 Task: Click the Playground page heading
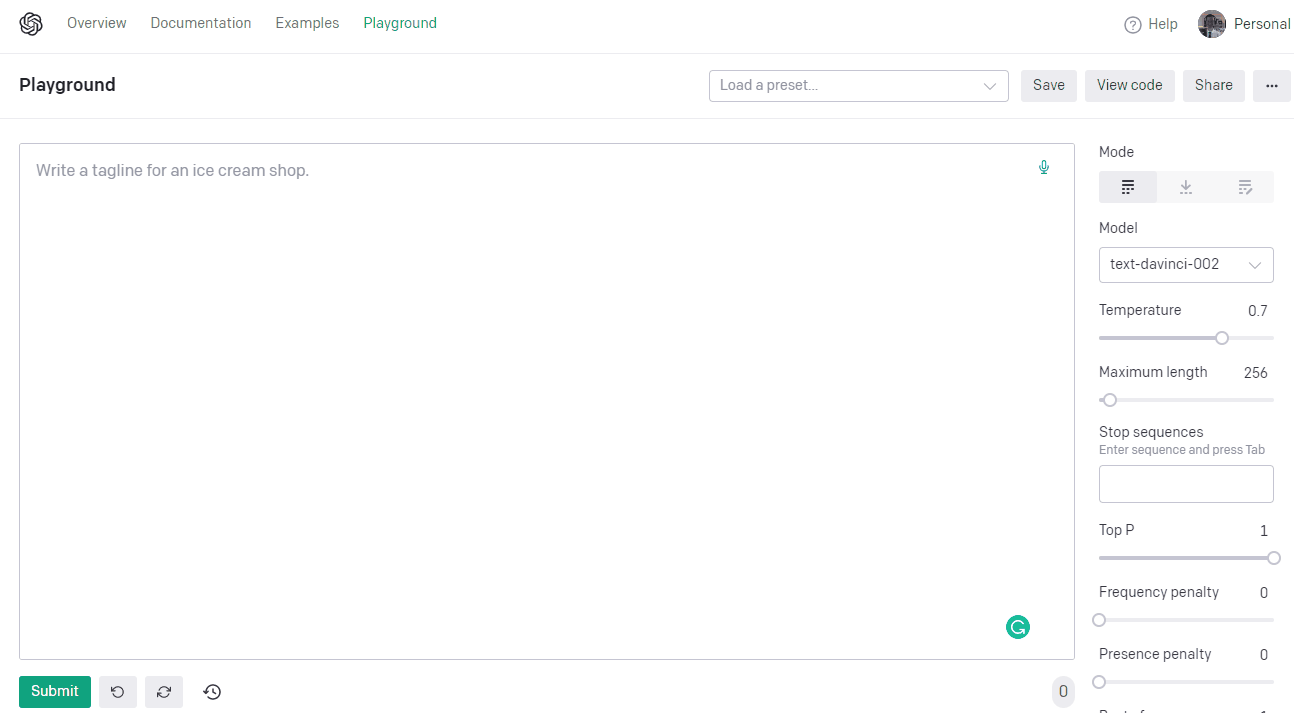pyautogui.click(x=67, y=85)
